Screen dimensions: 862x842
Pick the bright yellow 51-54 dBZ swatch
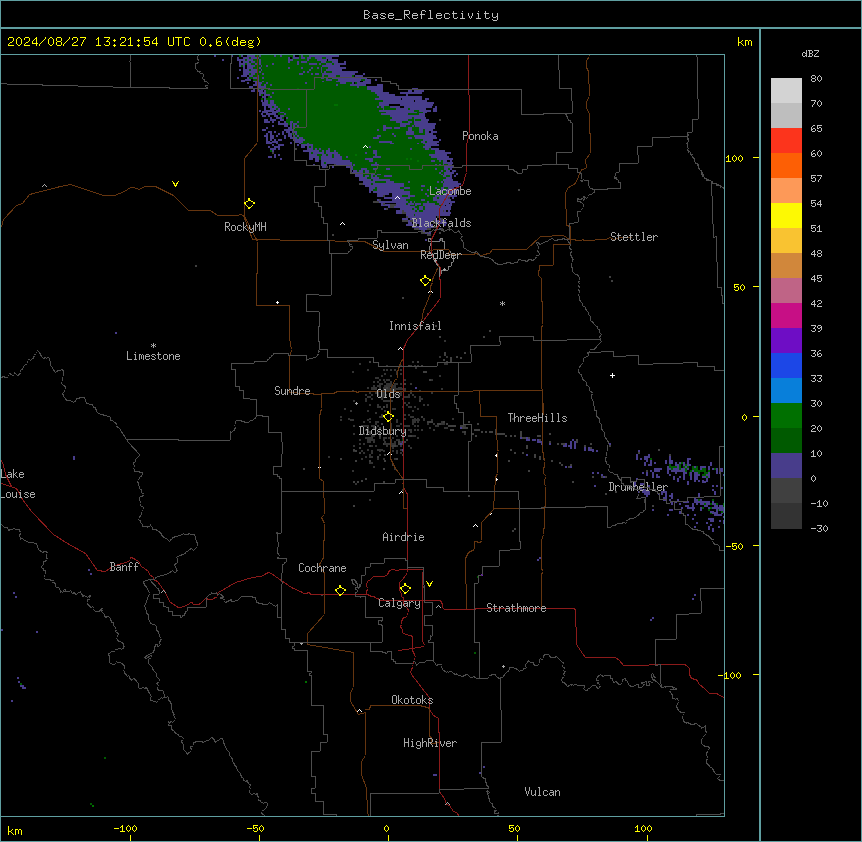[x=786, y=215]
